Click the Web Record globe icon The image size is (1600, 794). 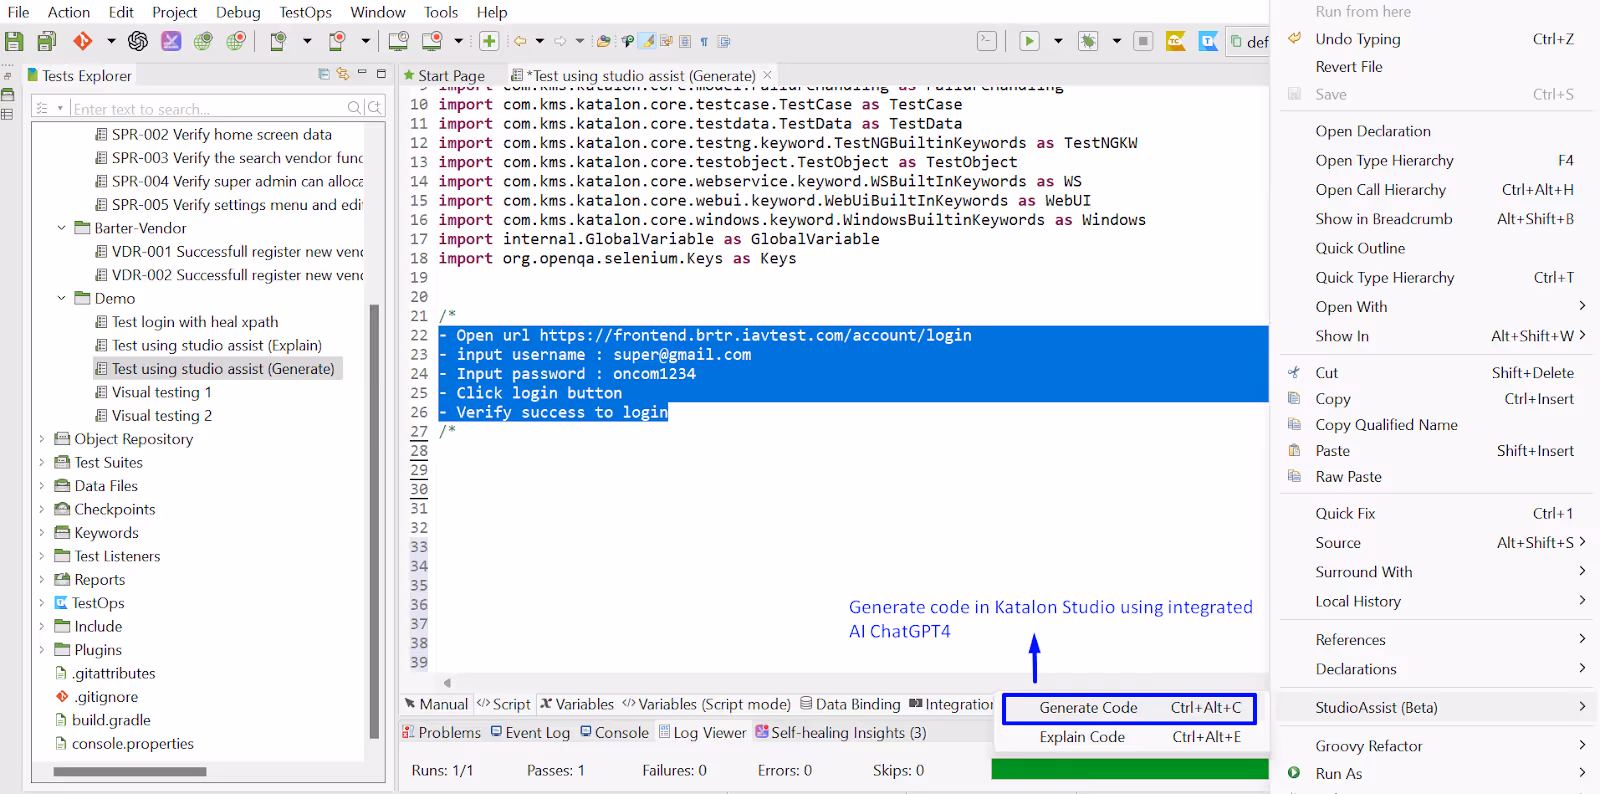[x=236, y=41]
